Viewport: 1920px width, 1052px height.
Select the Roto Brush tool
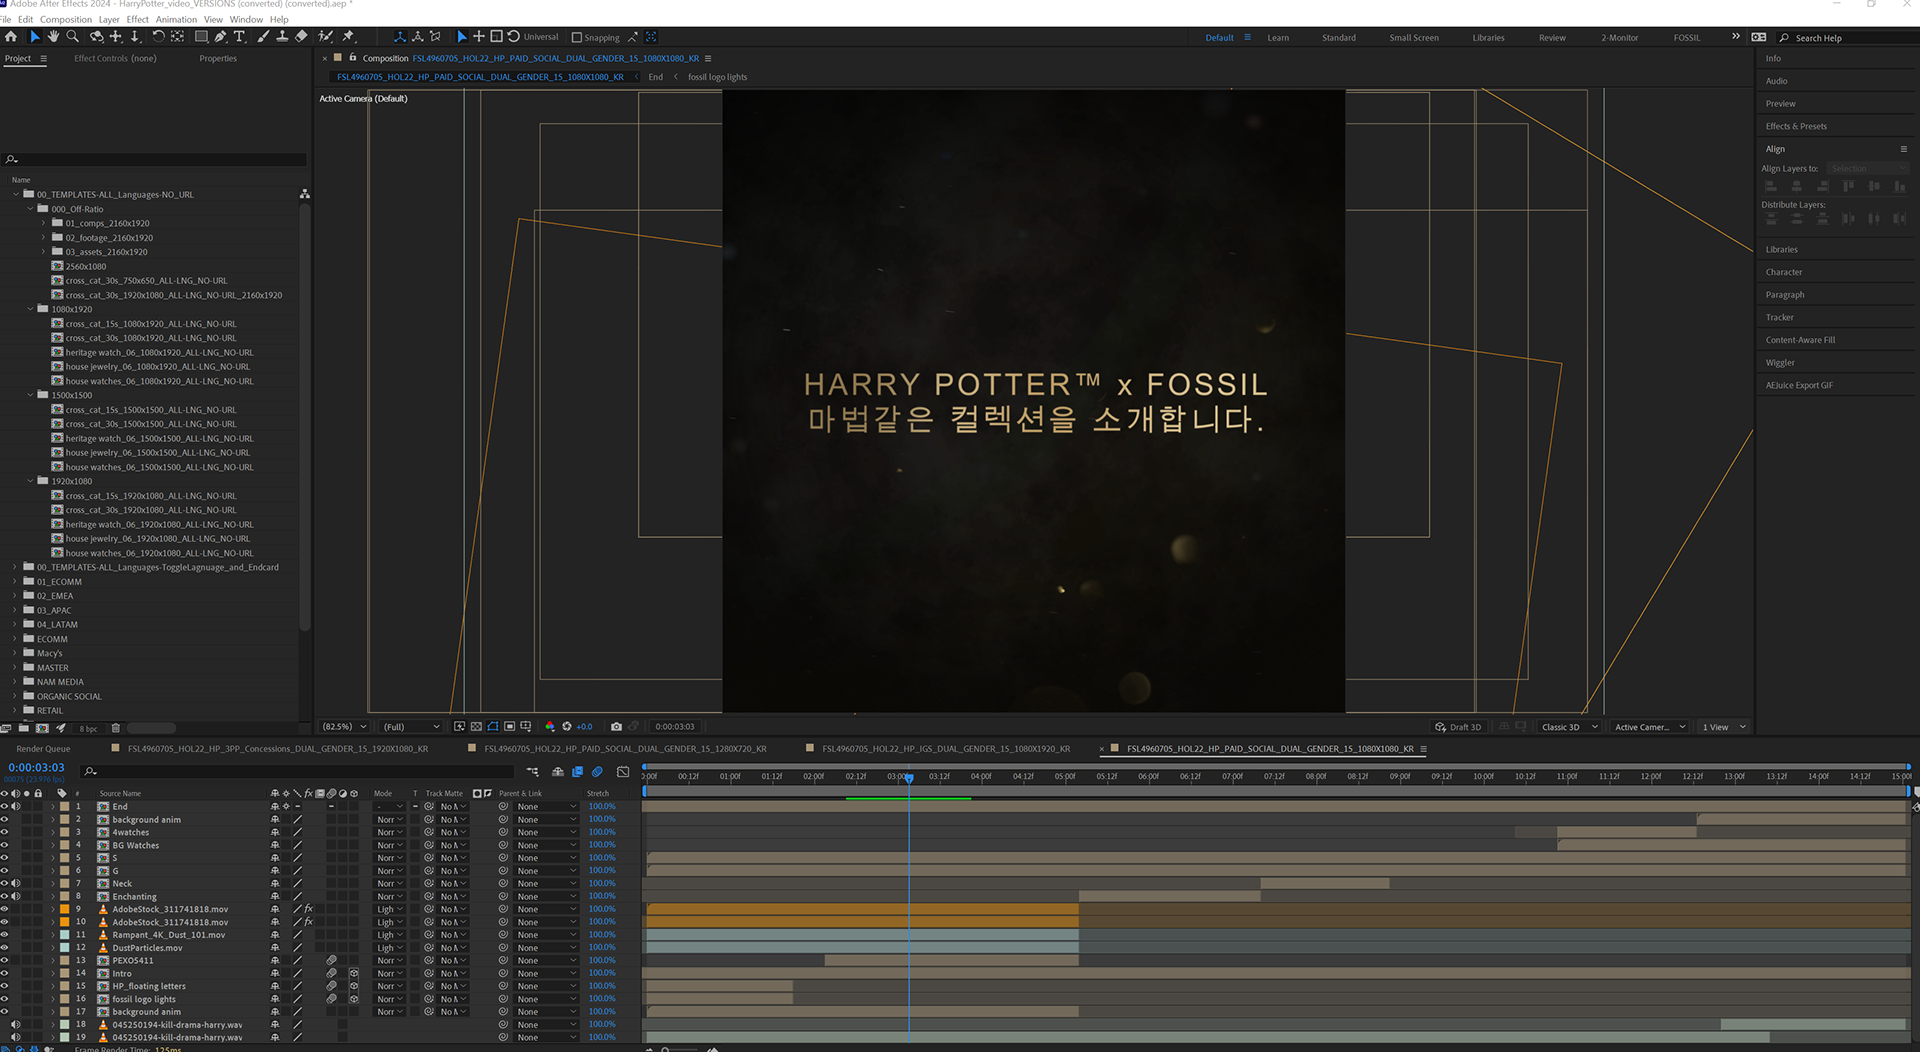(x=326, y=37)
